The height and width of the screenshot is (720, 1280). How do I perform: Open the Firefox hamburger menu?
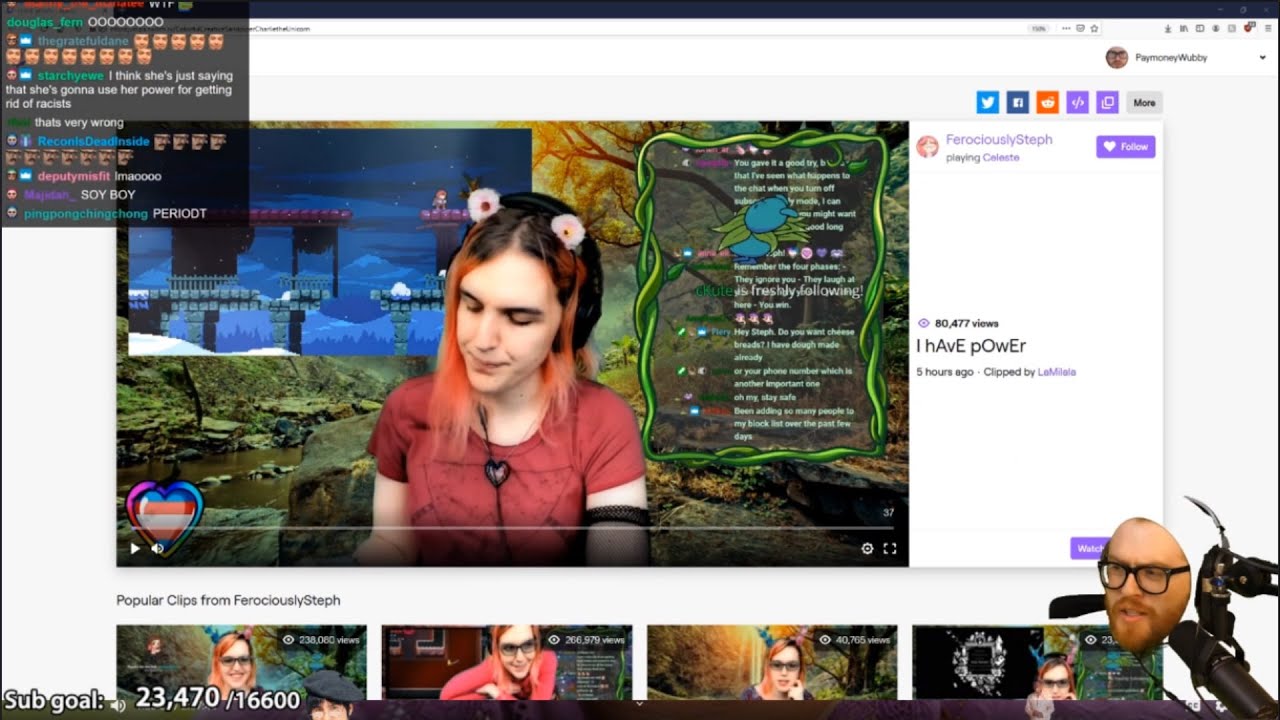point(1268,28)
